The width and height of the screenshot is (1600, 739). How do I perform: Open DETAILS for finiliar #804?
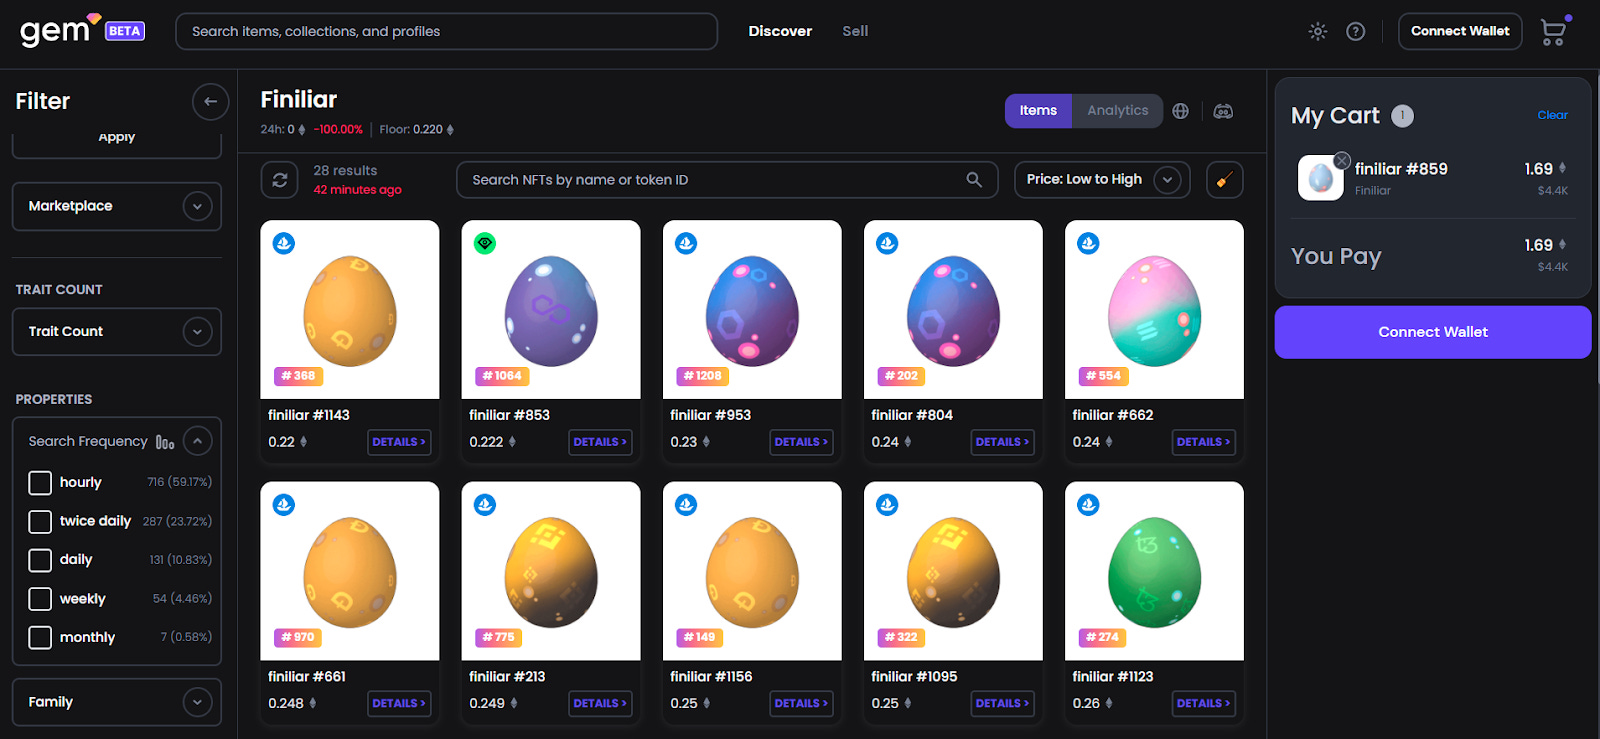coord(1002,442)
